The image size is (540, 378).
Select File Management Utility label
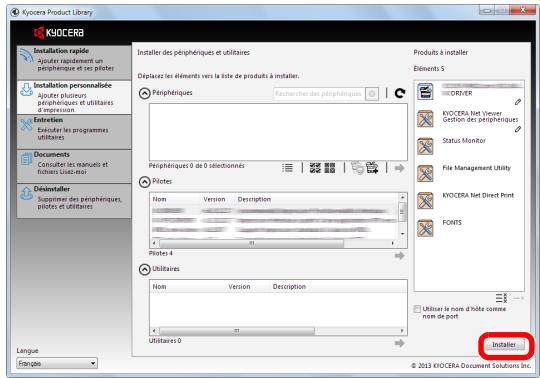(x=476, y=168)
